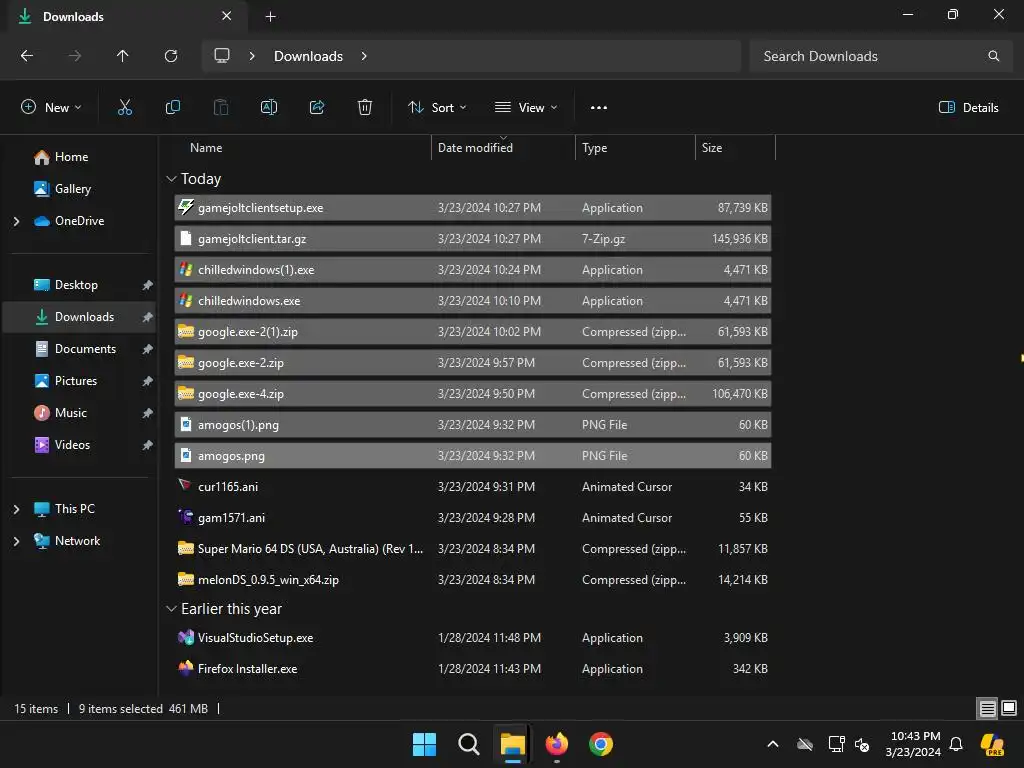Image resolution: width=1024 pixels, height=768 pixels.
Task: Open taskbar Search
Action: [x=469, y=744]
